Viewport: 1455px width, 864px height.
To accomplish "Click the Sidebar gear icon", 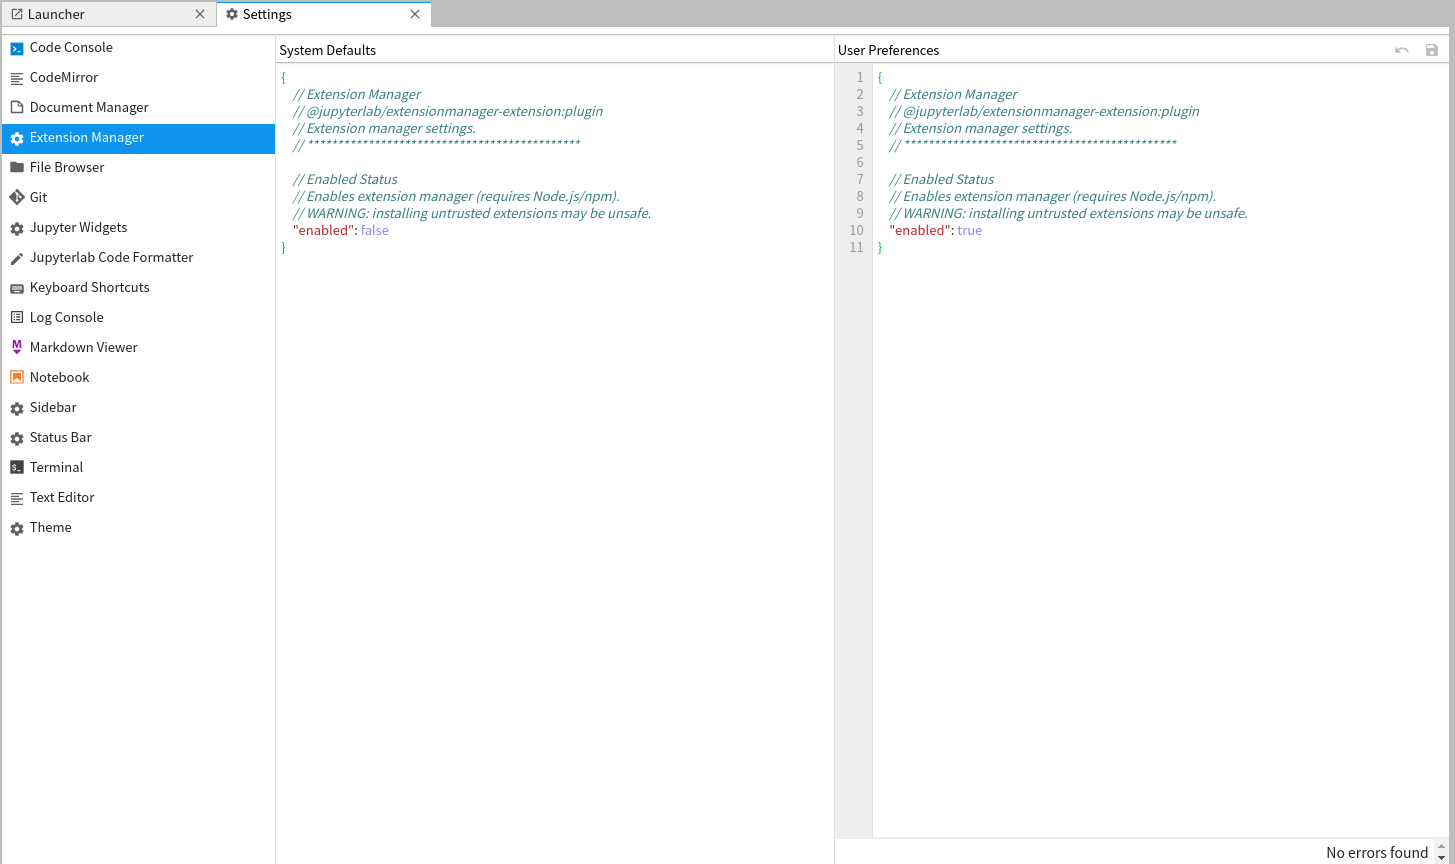I will coord(17,408).
